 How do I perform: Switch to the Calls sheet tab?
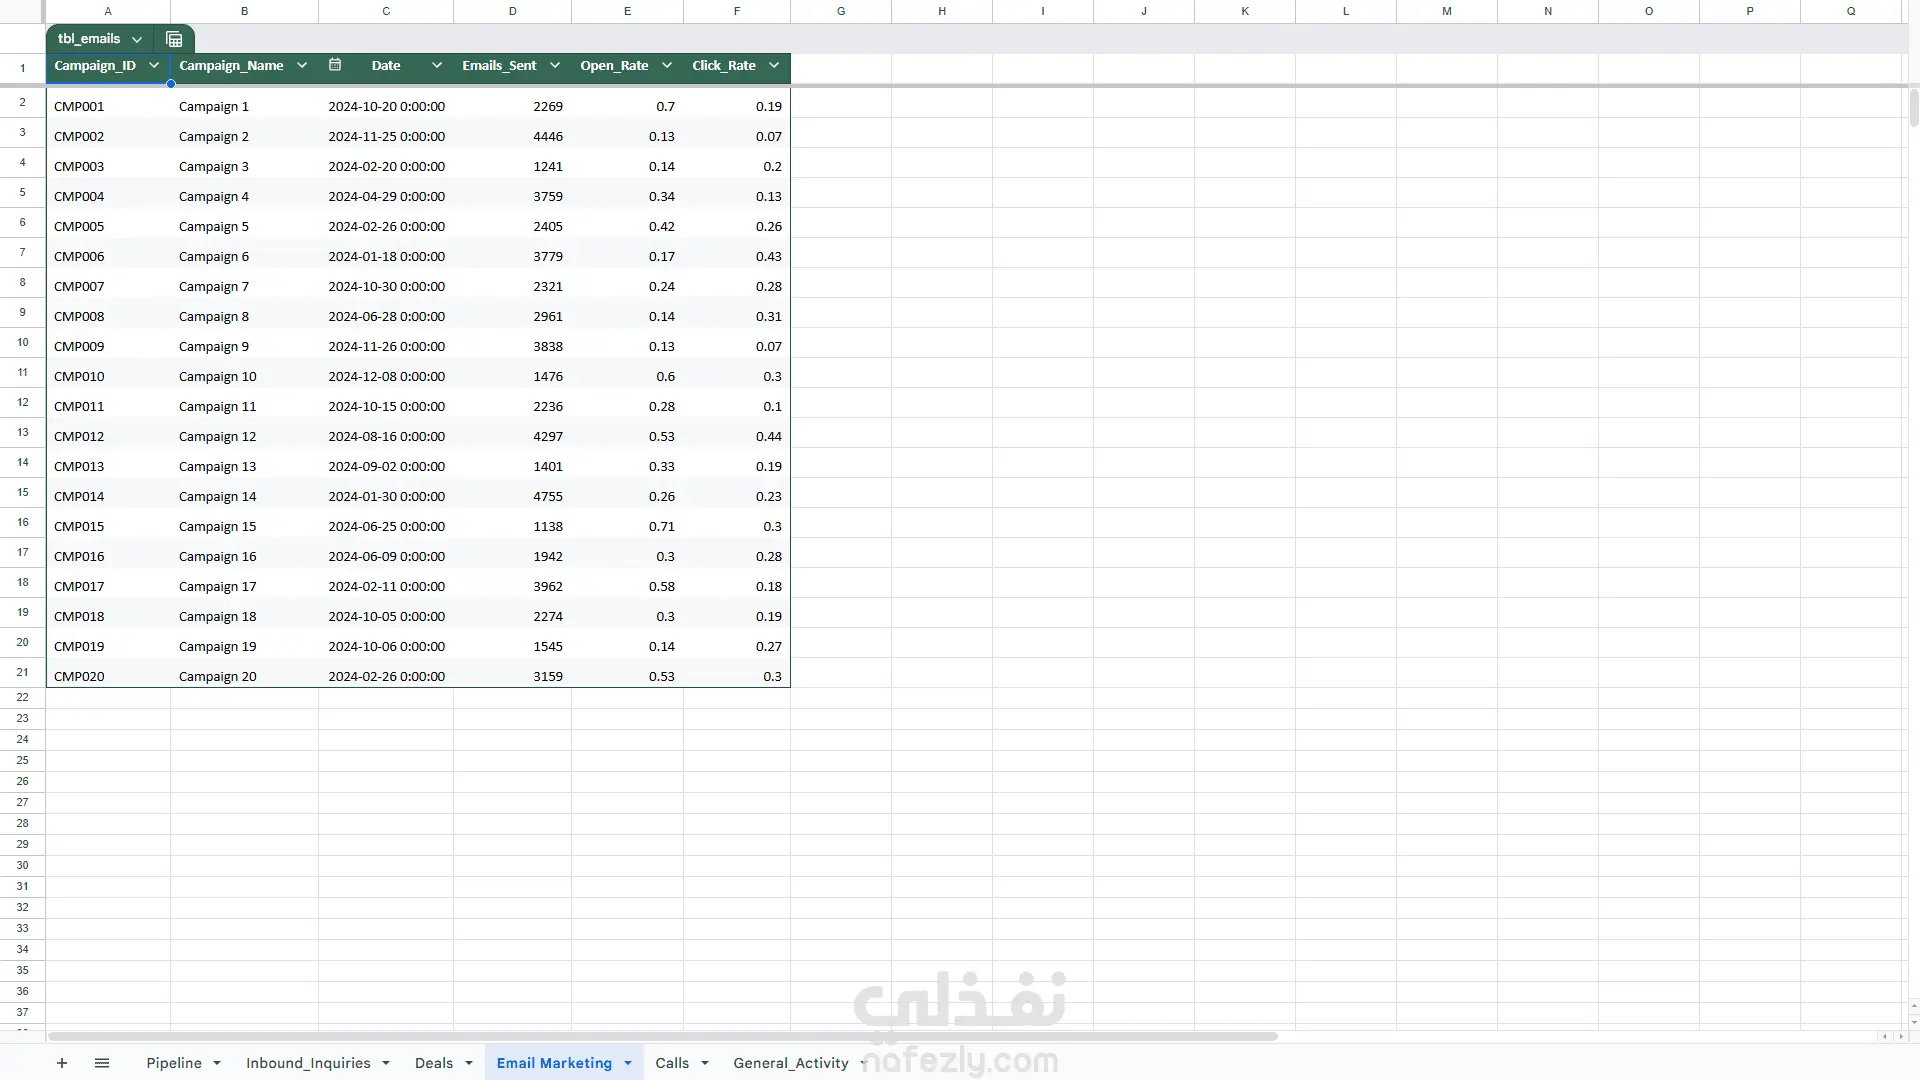click(672, 1063)
